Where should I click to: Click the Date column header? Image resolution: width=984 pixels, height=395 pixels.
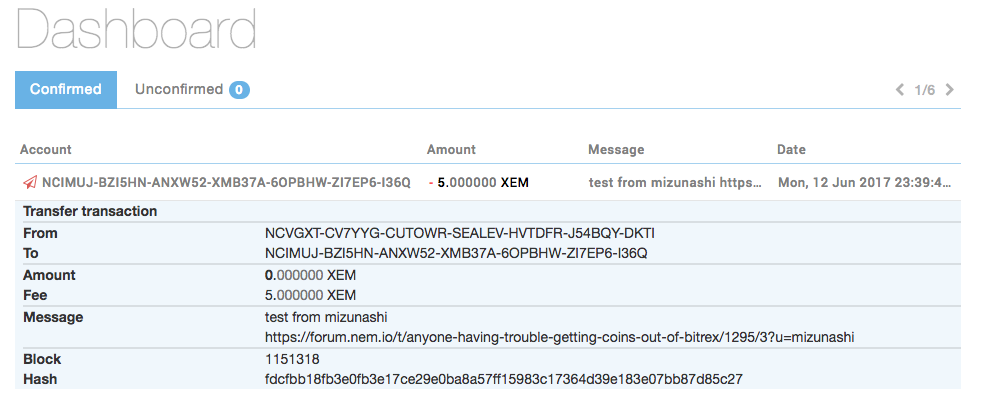click(791, 149)
